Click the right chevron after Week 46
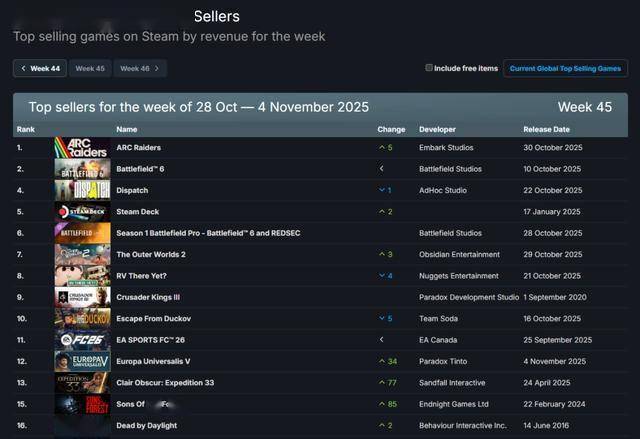The image size is (640, 439). 157,69
